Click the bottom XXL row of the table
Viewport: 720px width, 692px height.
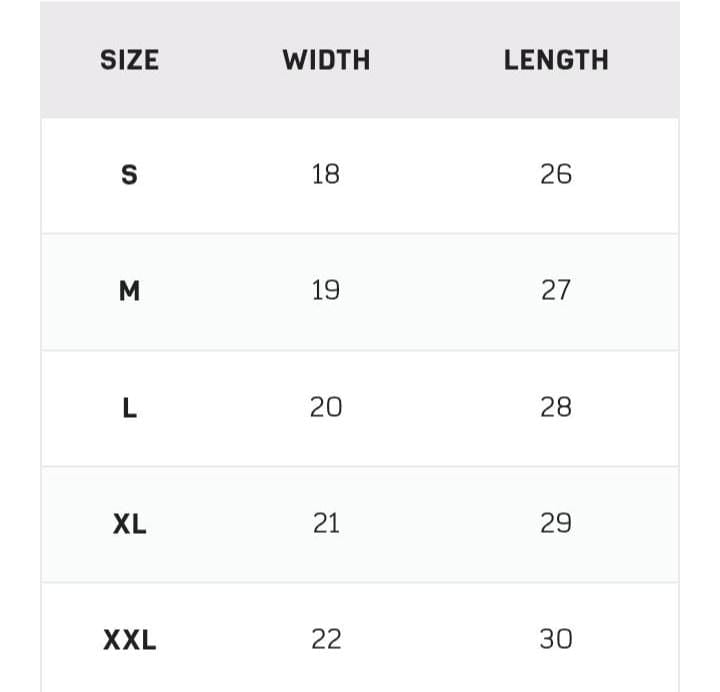click(x=440, y=639)
